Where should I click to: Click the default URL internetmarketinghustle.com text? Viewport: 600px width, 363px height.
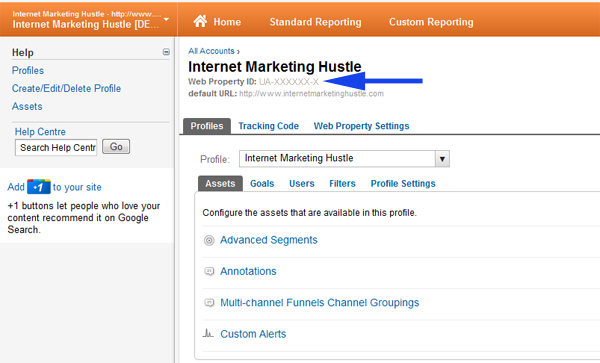coord(311,94)
